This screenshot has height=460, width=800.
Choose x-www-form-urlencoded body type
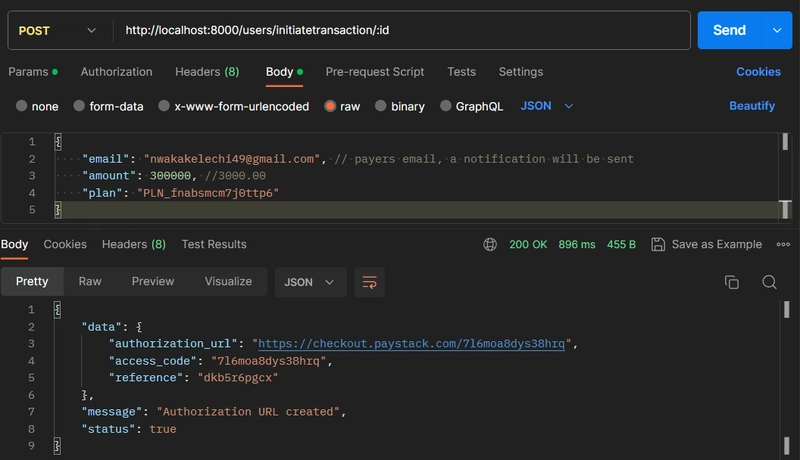pyautogui.click(x=164, y=106)
